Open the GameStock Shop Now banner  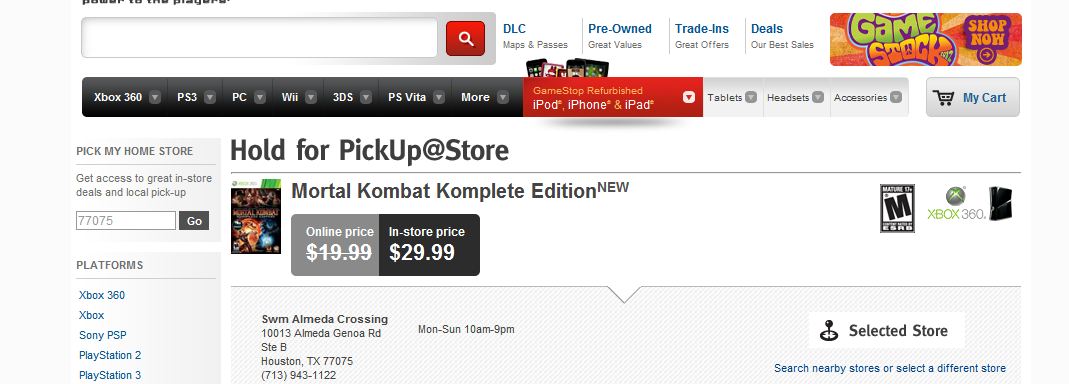(925, 39)
